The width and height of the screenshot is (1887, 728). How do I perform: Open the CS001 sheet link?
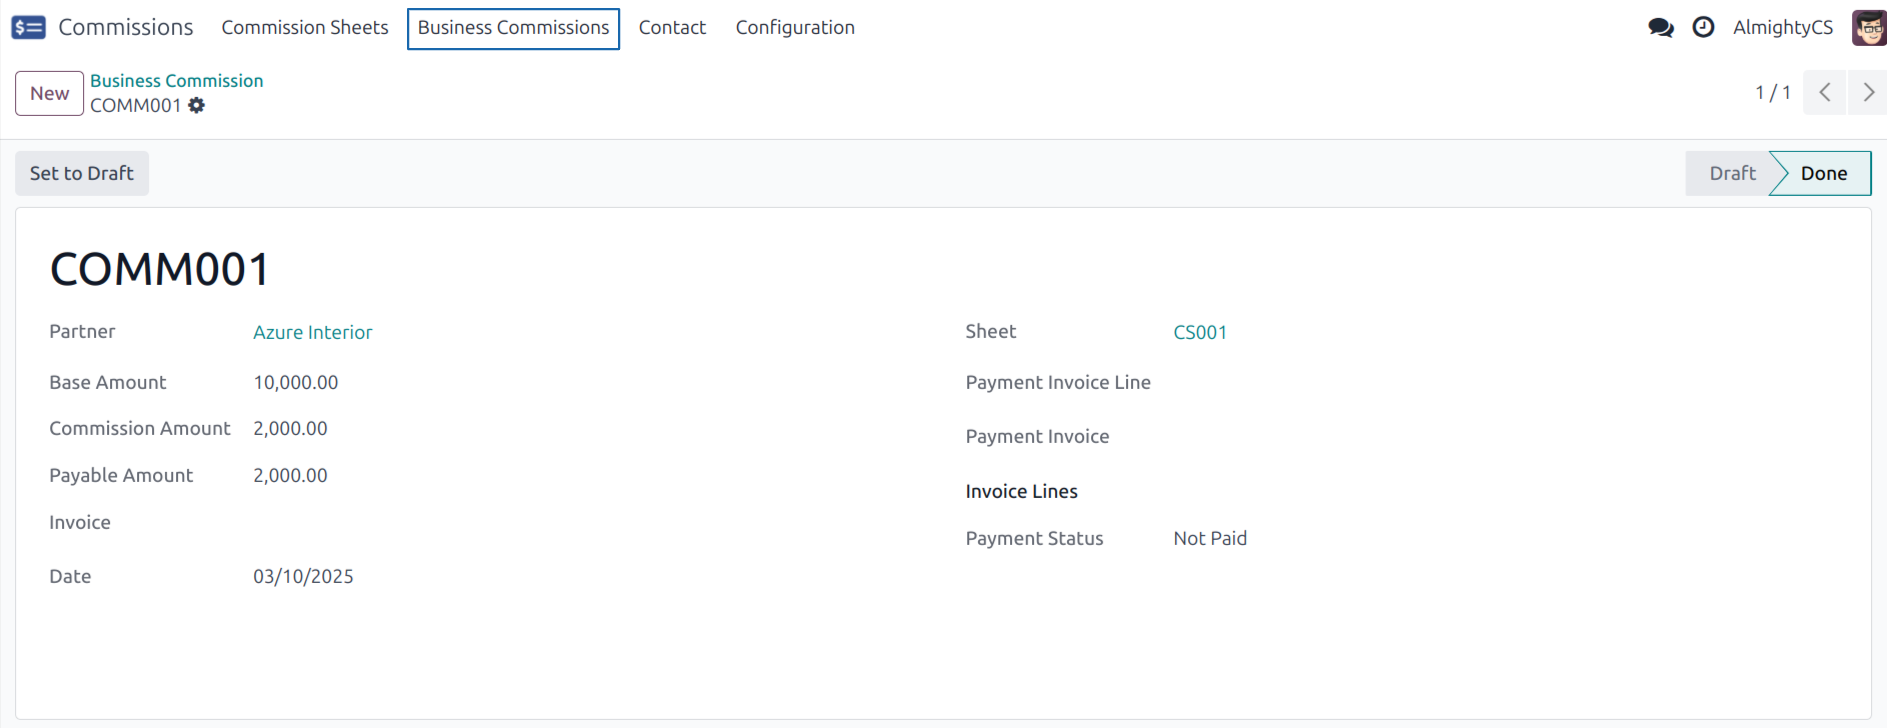[1199, 332]
